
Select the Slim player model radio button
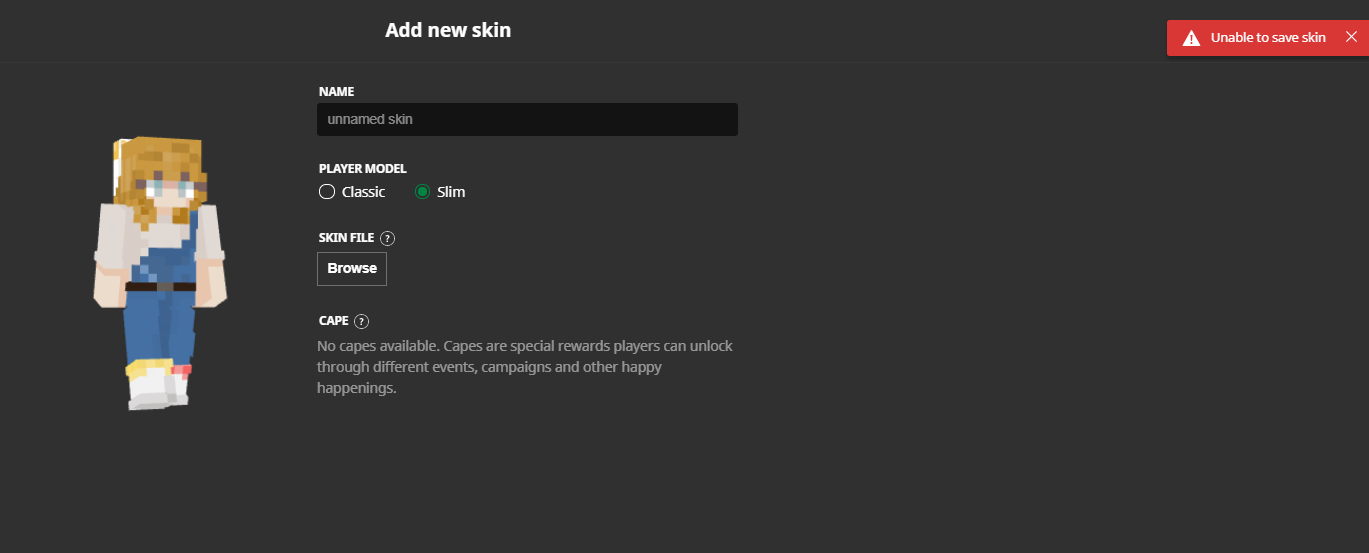pyautogui.click(x=422, y=192)
